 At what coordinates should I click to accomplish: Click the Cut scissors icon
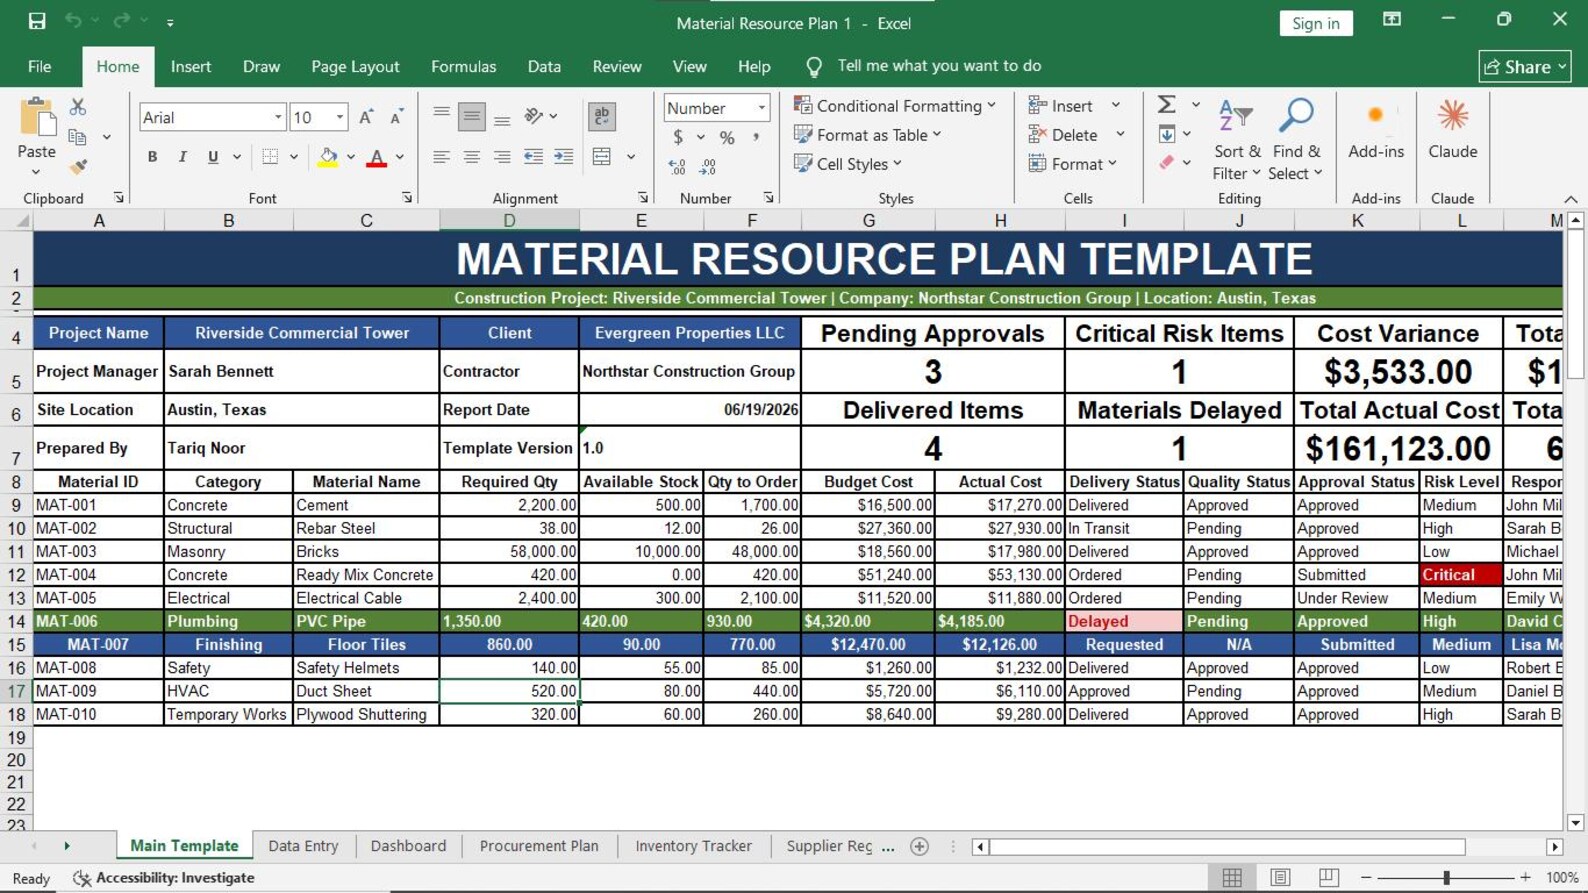(78, 106)
